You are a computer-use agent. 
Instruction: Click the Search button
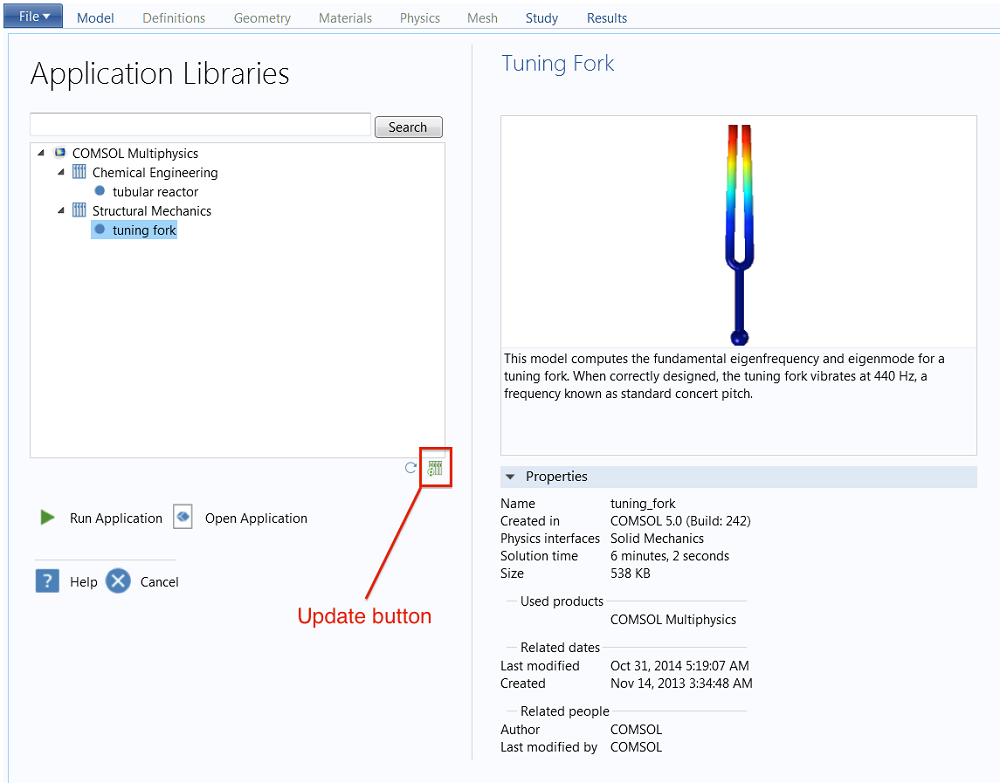click(x=408, y=127)
